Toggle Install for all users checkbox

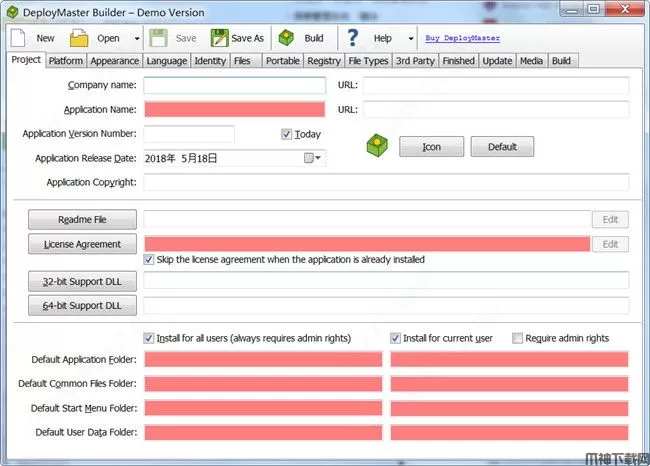click(148, 338)
